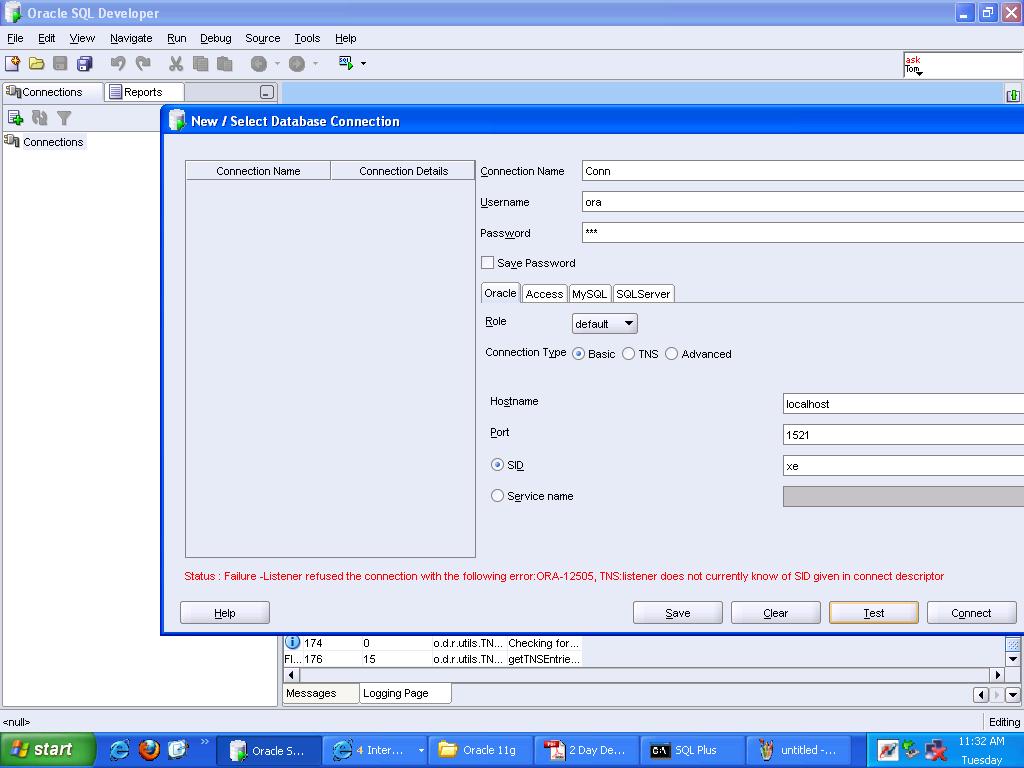Screen dimensions: 1024x768
Task: Select the Service name radio button
Action: [497, 496]
